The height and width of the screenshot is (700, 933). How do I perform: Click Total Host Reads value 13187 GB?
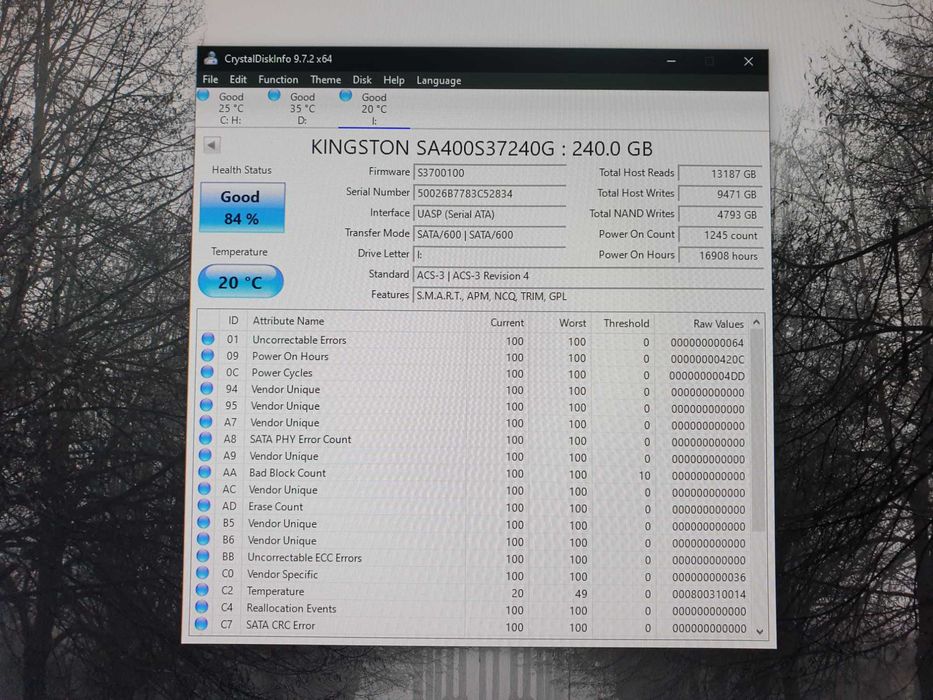click(720, 174)
